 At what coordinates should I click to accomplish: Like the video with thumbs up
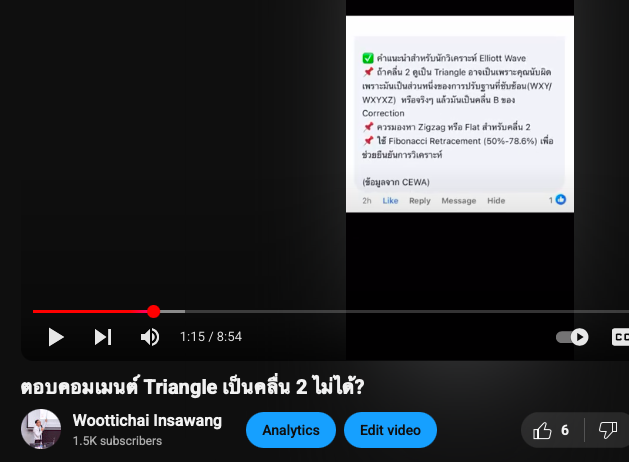pos(551,430)
